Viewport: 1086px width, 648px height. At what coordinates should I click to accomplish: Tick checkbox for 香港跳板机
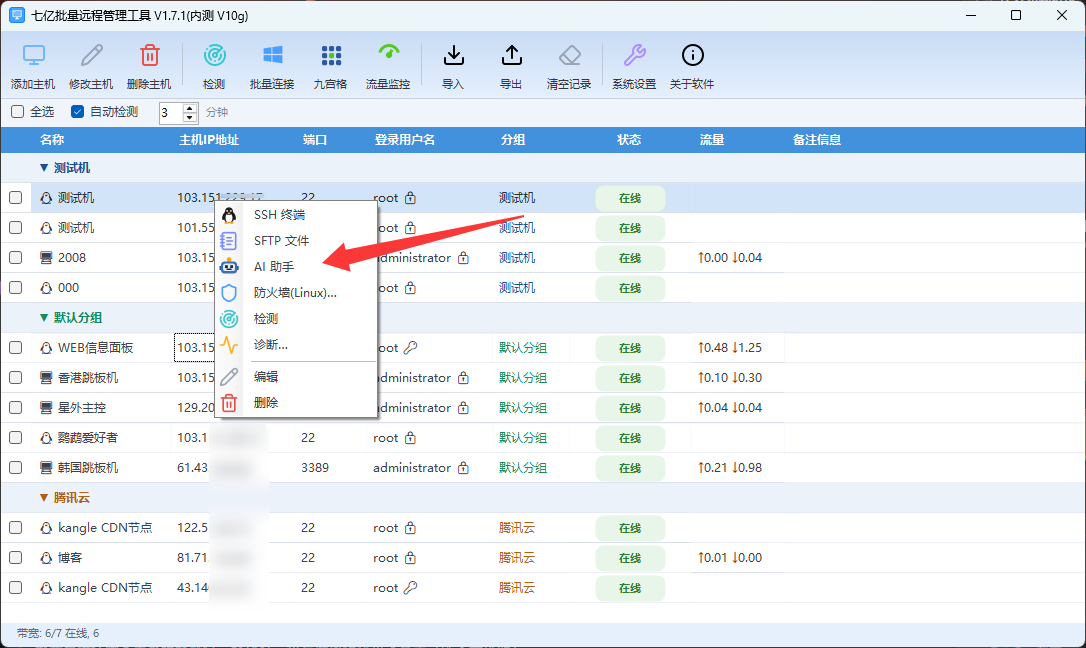coord(15,377)
